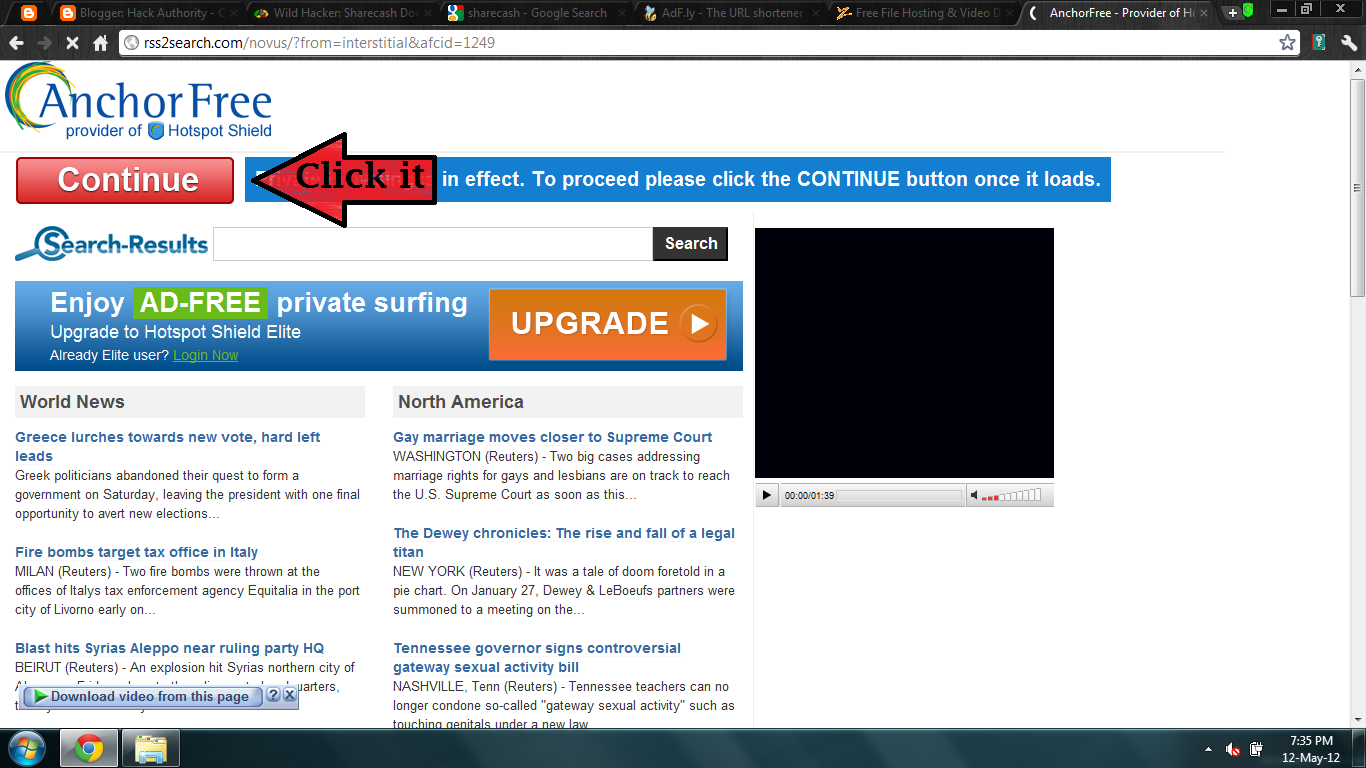Show hidden system tray icons
The height and width of the screenshot is (768, 1366).
pyautogui.click(x=1209, y=749)
